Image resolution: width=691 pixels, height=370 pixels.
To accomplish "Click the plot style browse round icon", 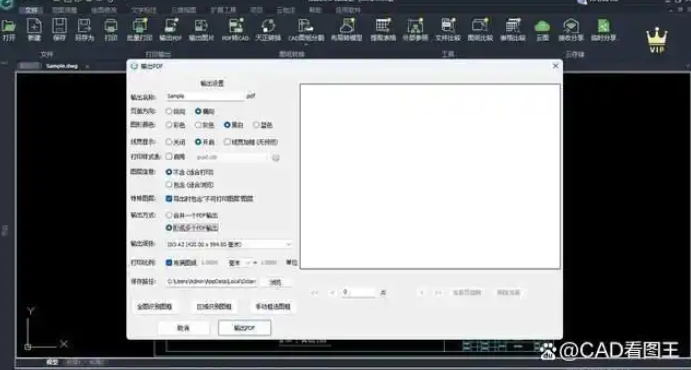I will pos(276,158).
